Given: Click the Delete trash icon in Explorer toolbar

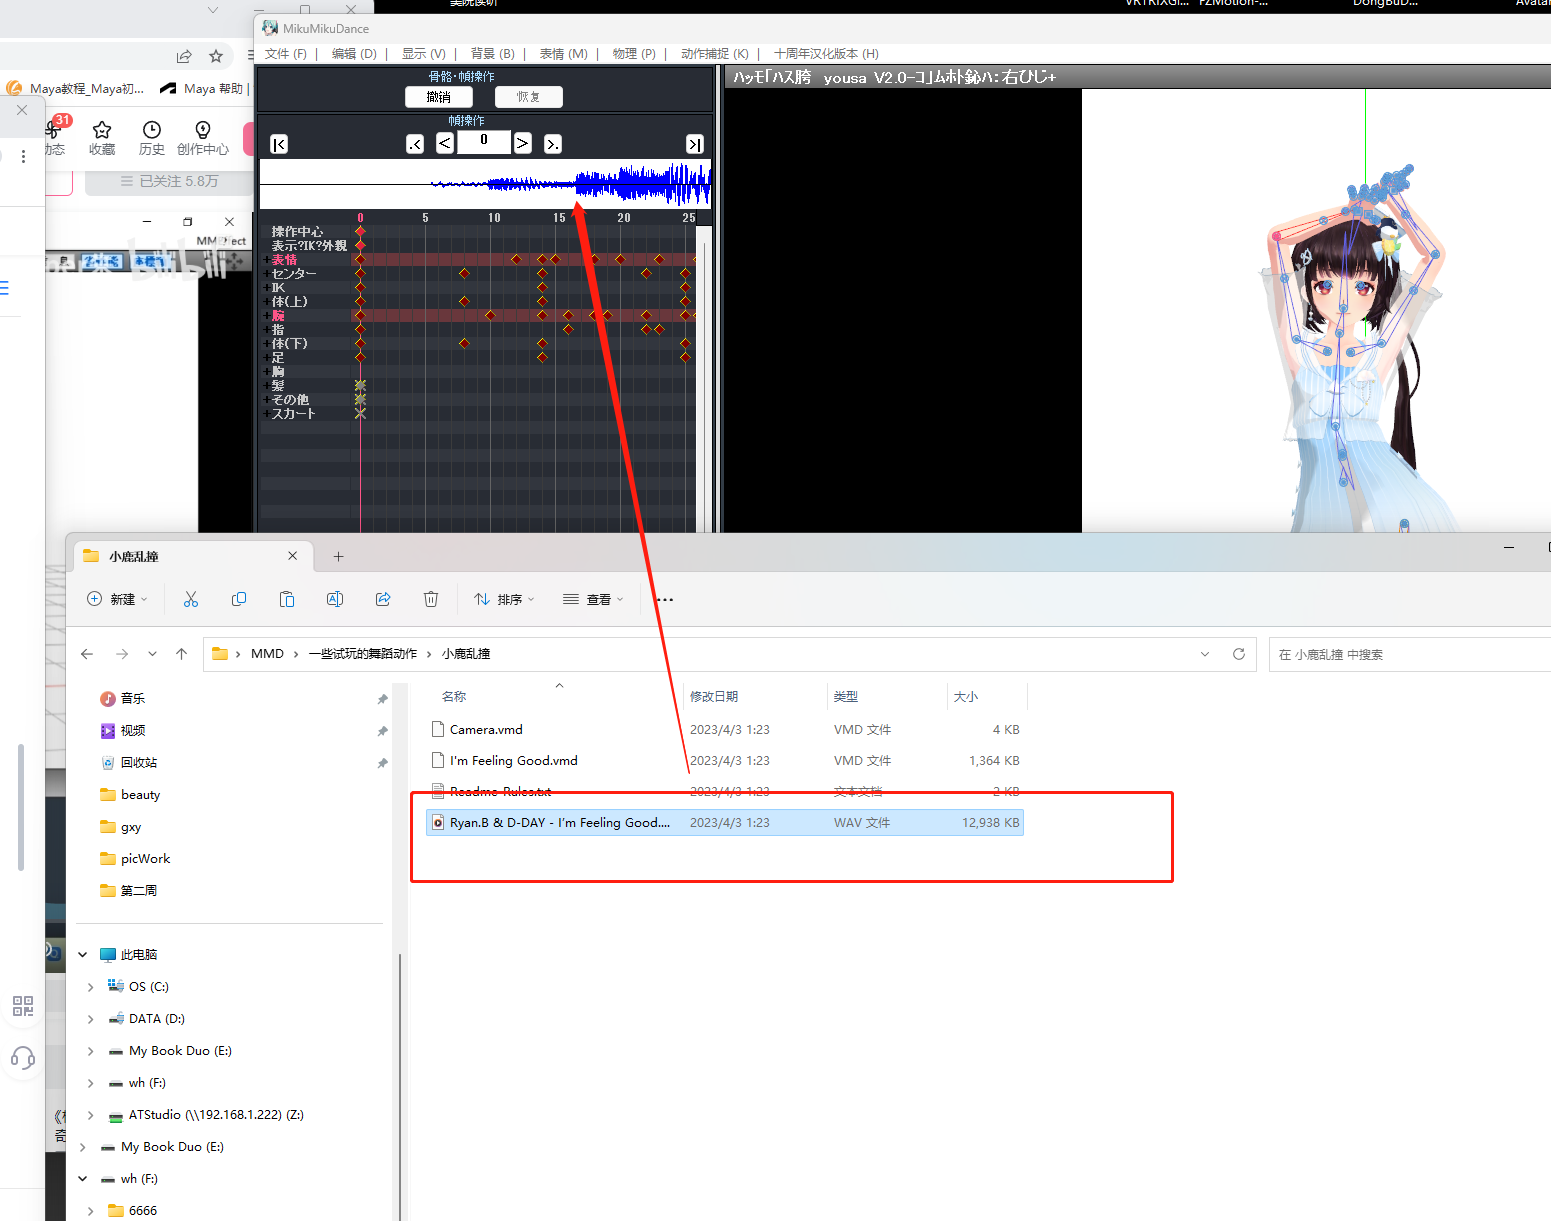Looking at the screenshot, I should point(431,598).
